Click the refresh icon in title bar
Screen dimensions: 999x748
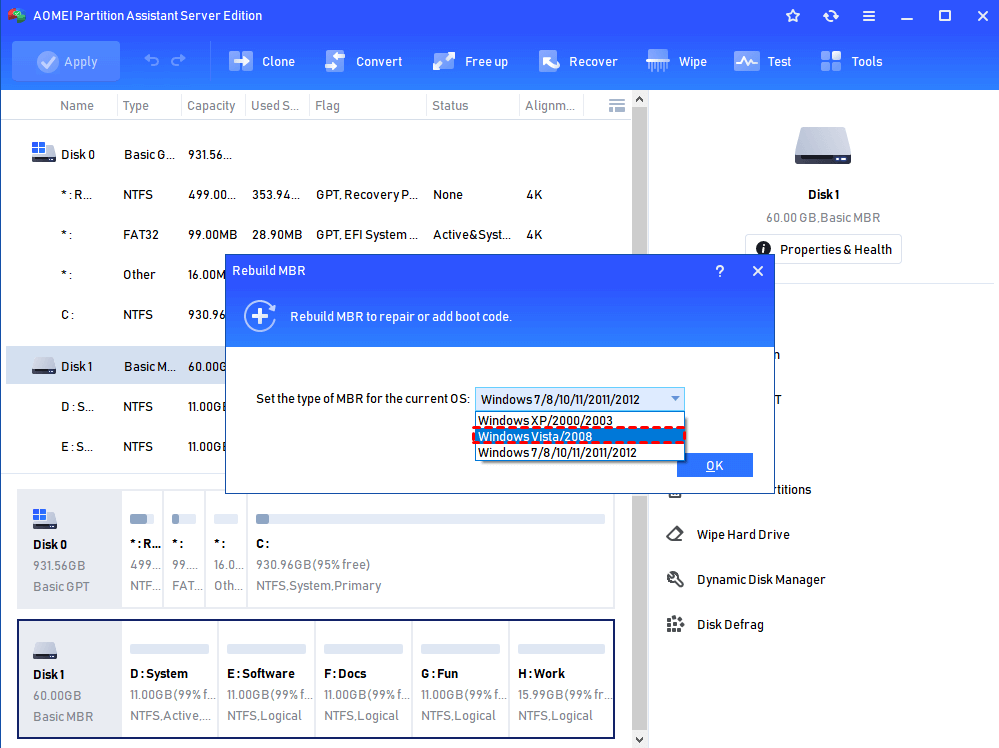(x=831, y=16)
